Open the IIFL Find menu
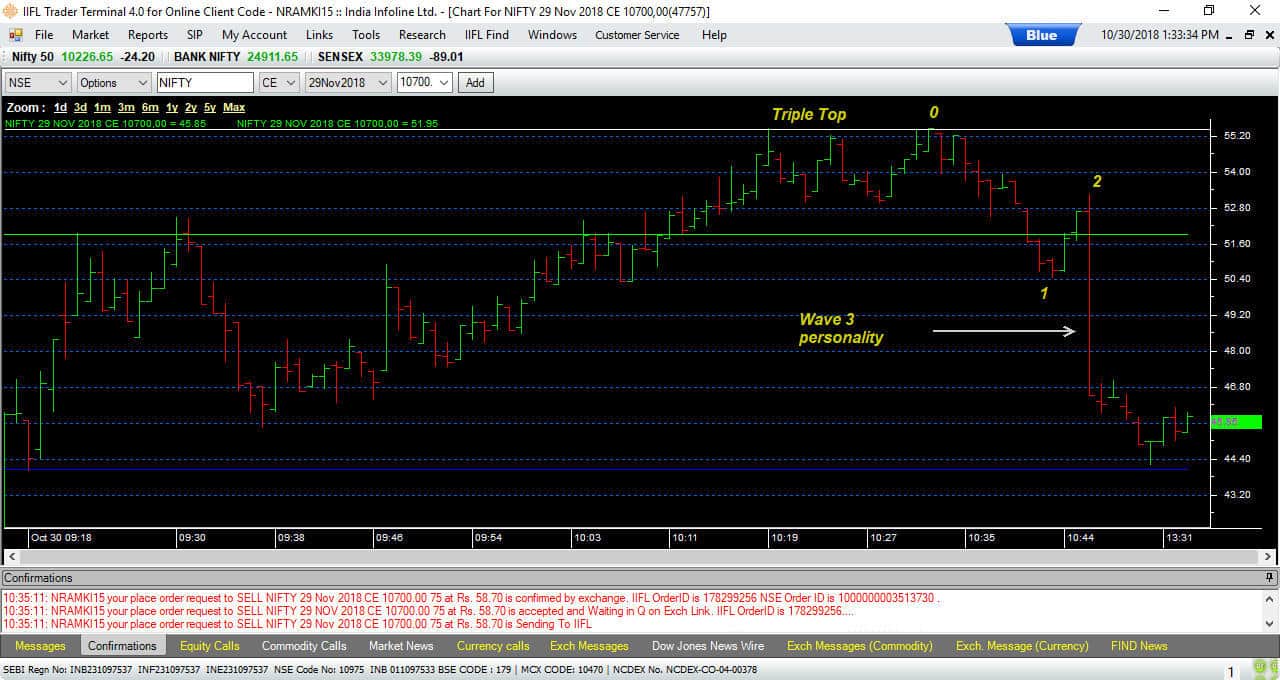The width and height of the screenshot is (1280, 680). coord(487,34)
